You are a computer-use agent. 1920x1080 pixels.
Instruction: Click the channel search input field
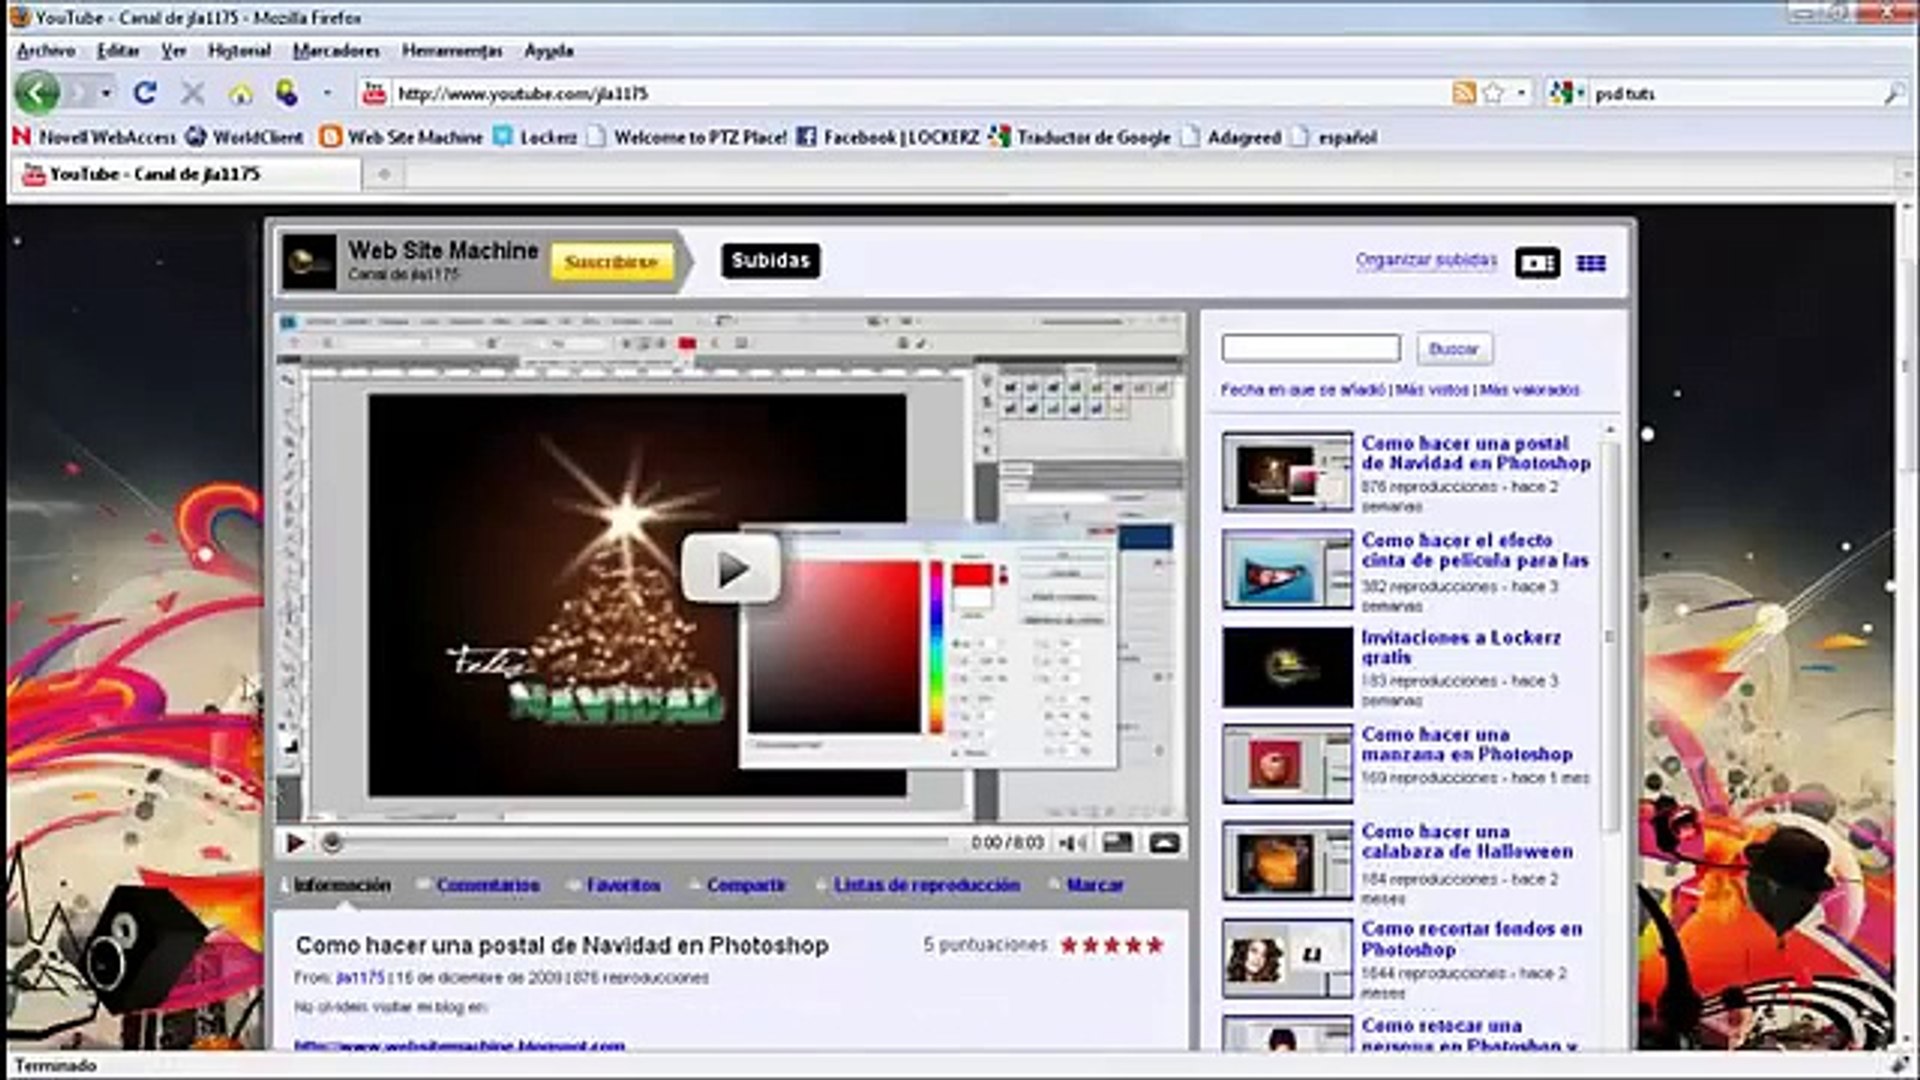(1310, 348)
